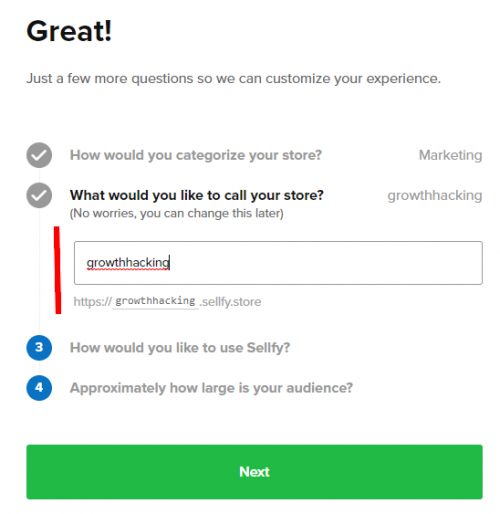Viewport: 500px width, 514px height.
Task: Focus the store name text input box
Action: [278, 263]
